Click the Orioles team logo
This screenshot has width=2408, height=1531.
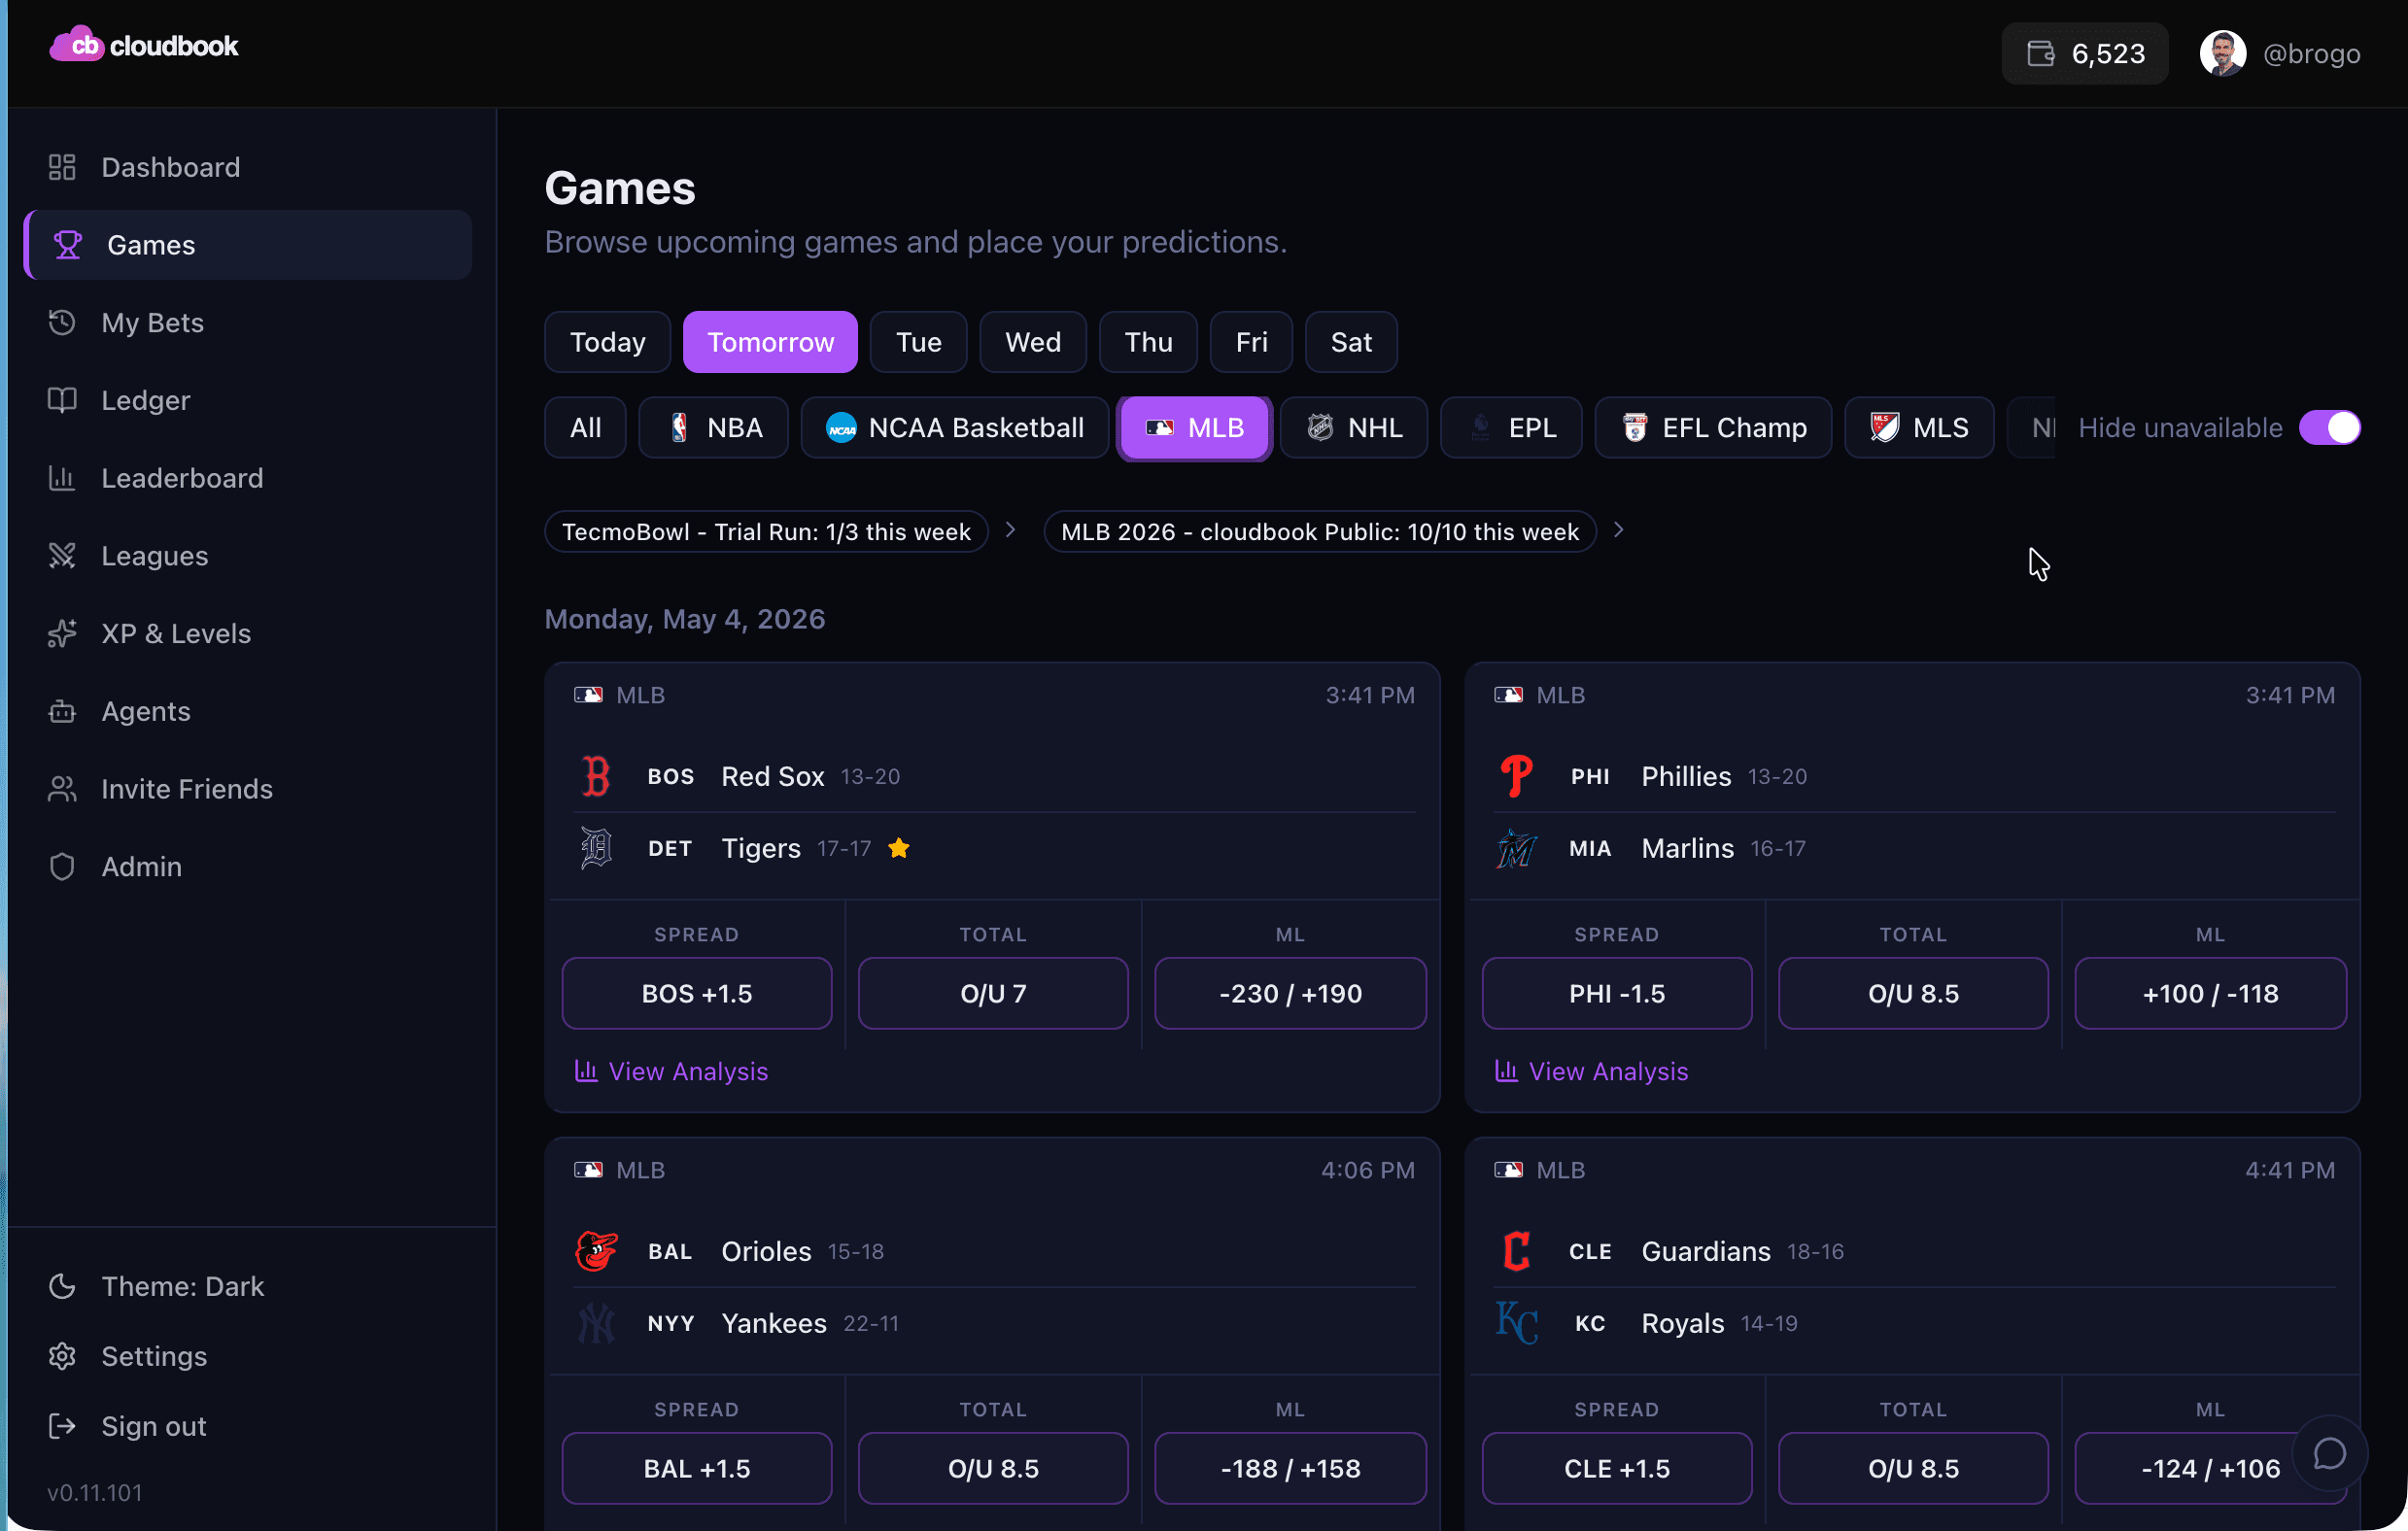pos(596,1251)
